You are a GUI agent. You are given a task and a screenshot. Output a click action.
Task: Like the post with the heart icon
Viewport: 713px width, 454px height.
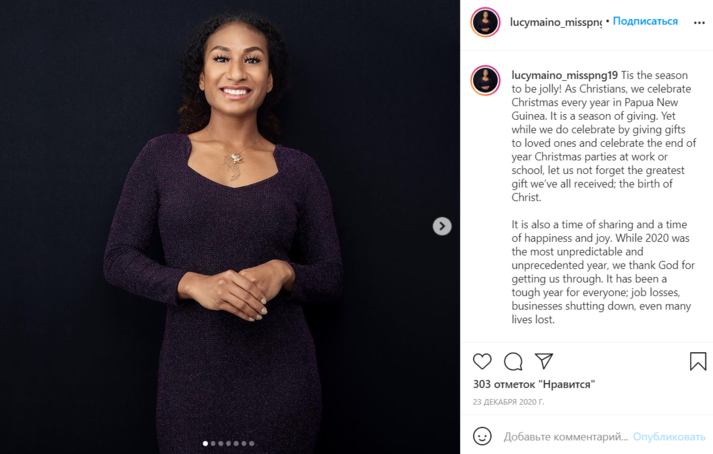pyautogui.click(x=482, y=361)
